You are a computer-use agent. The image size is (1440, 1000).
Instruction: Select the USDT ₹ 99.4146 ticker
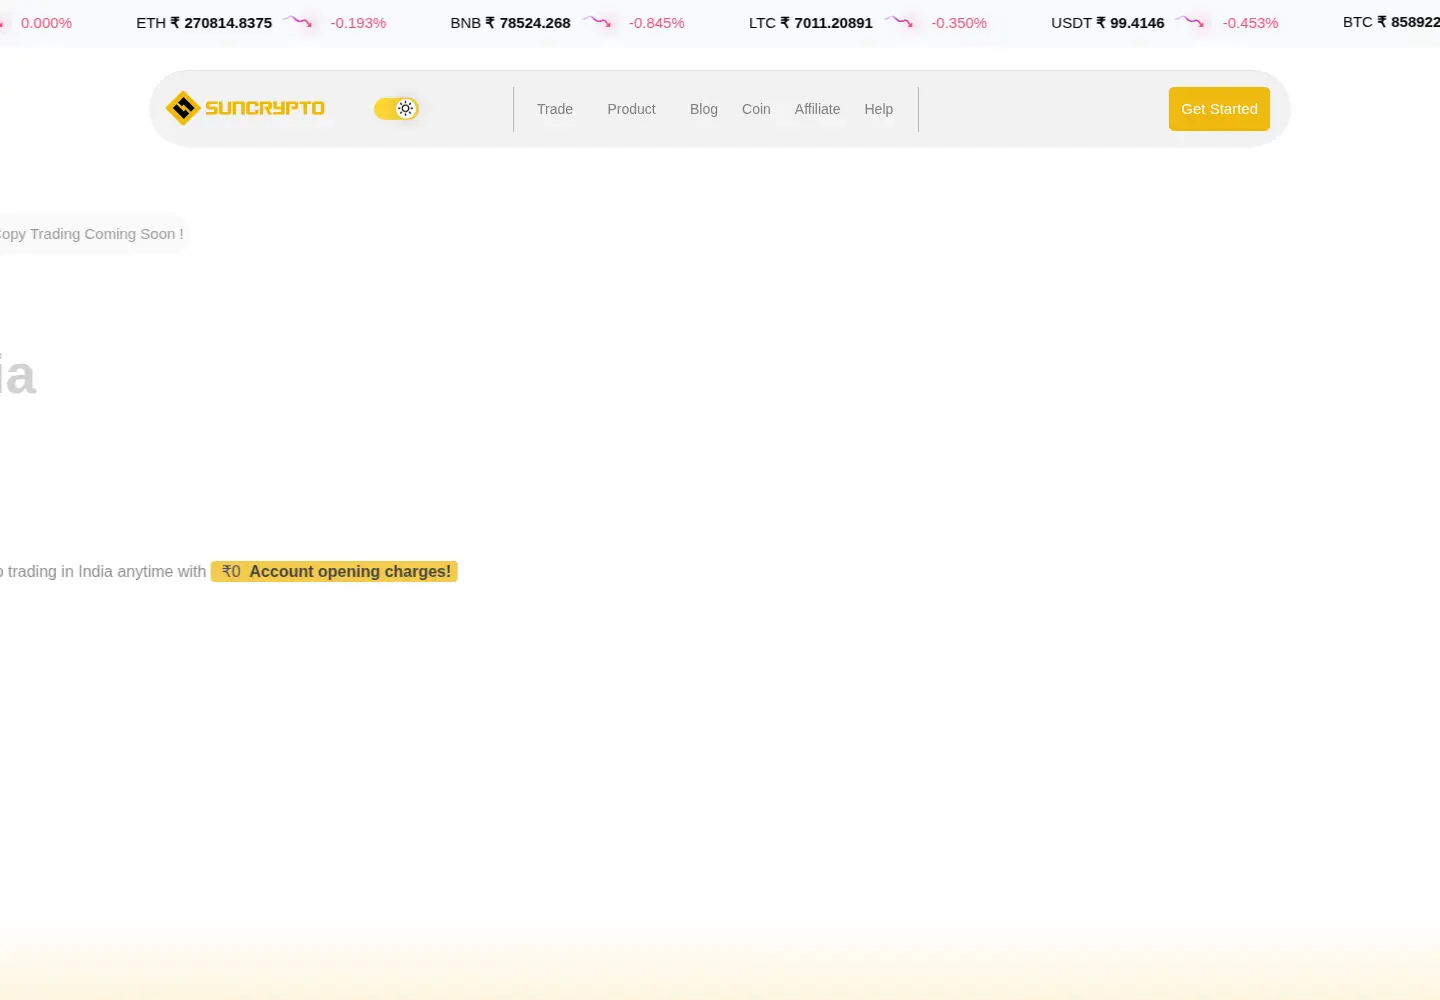(1108, 22)
